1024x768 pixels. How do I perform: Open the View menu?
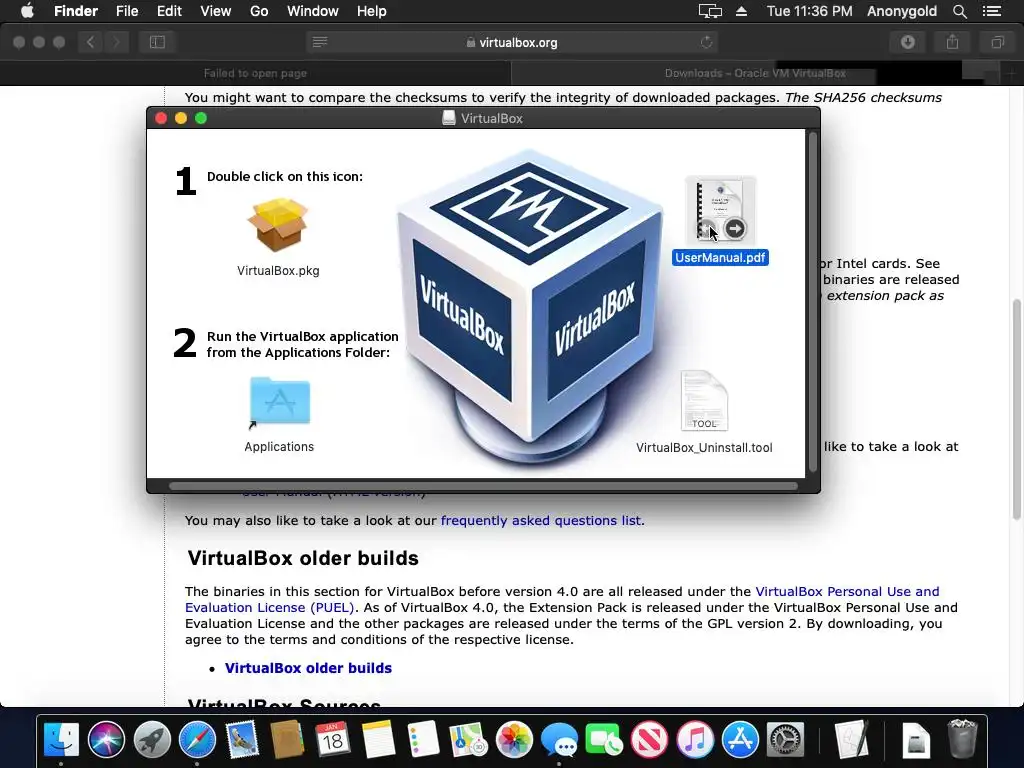(216, 11)
